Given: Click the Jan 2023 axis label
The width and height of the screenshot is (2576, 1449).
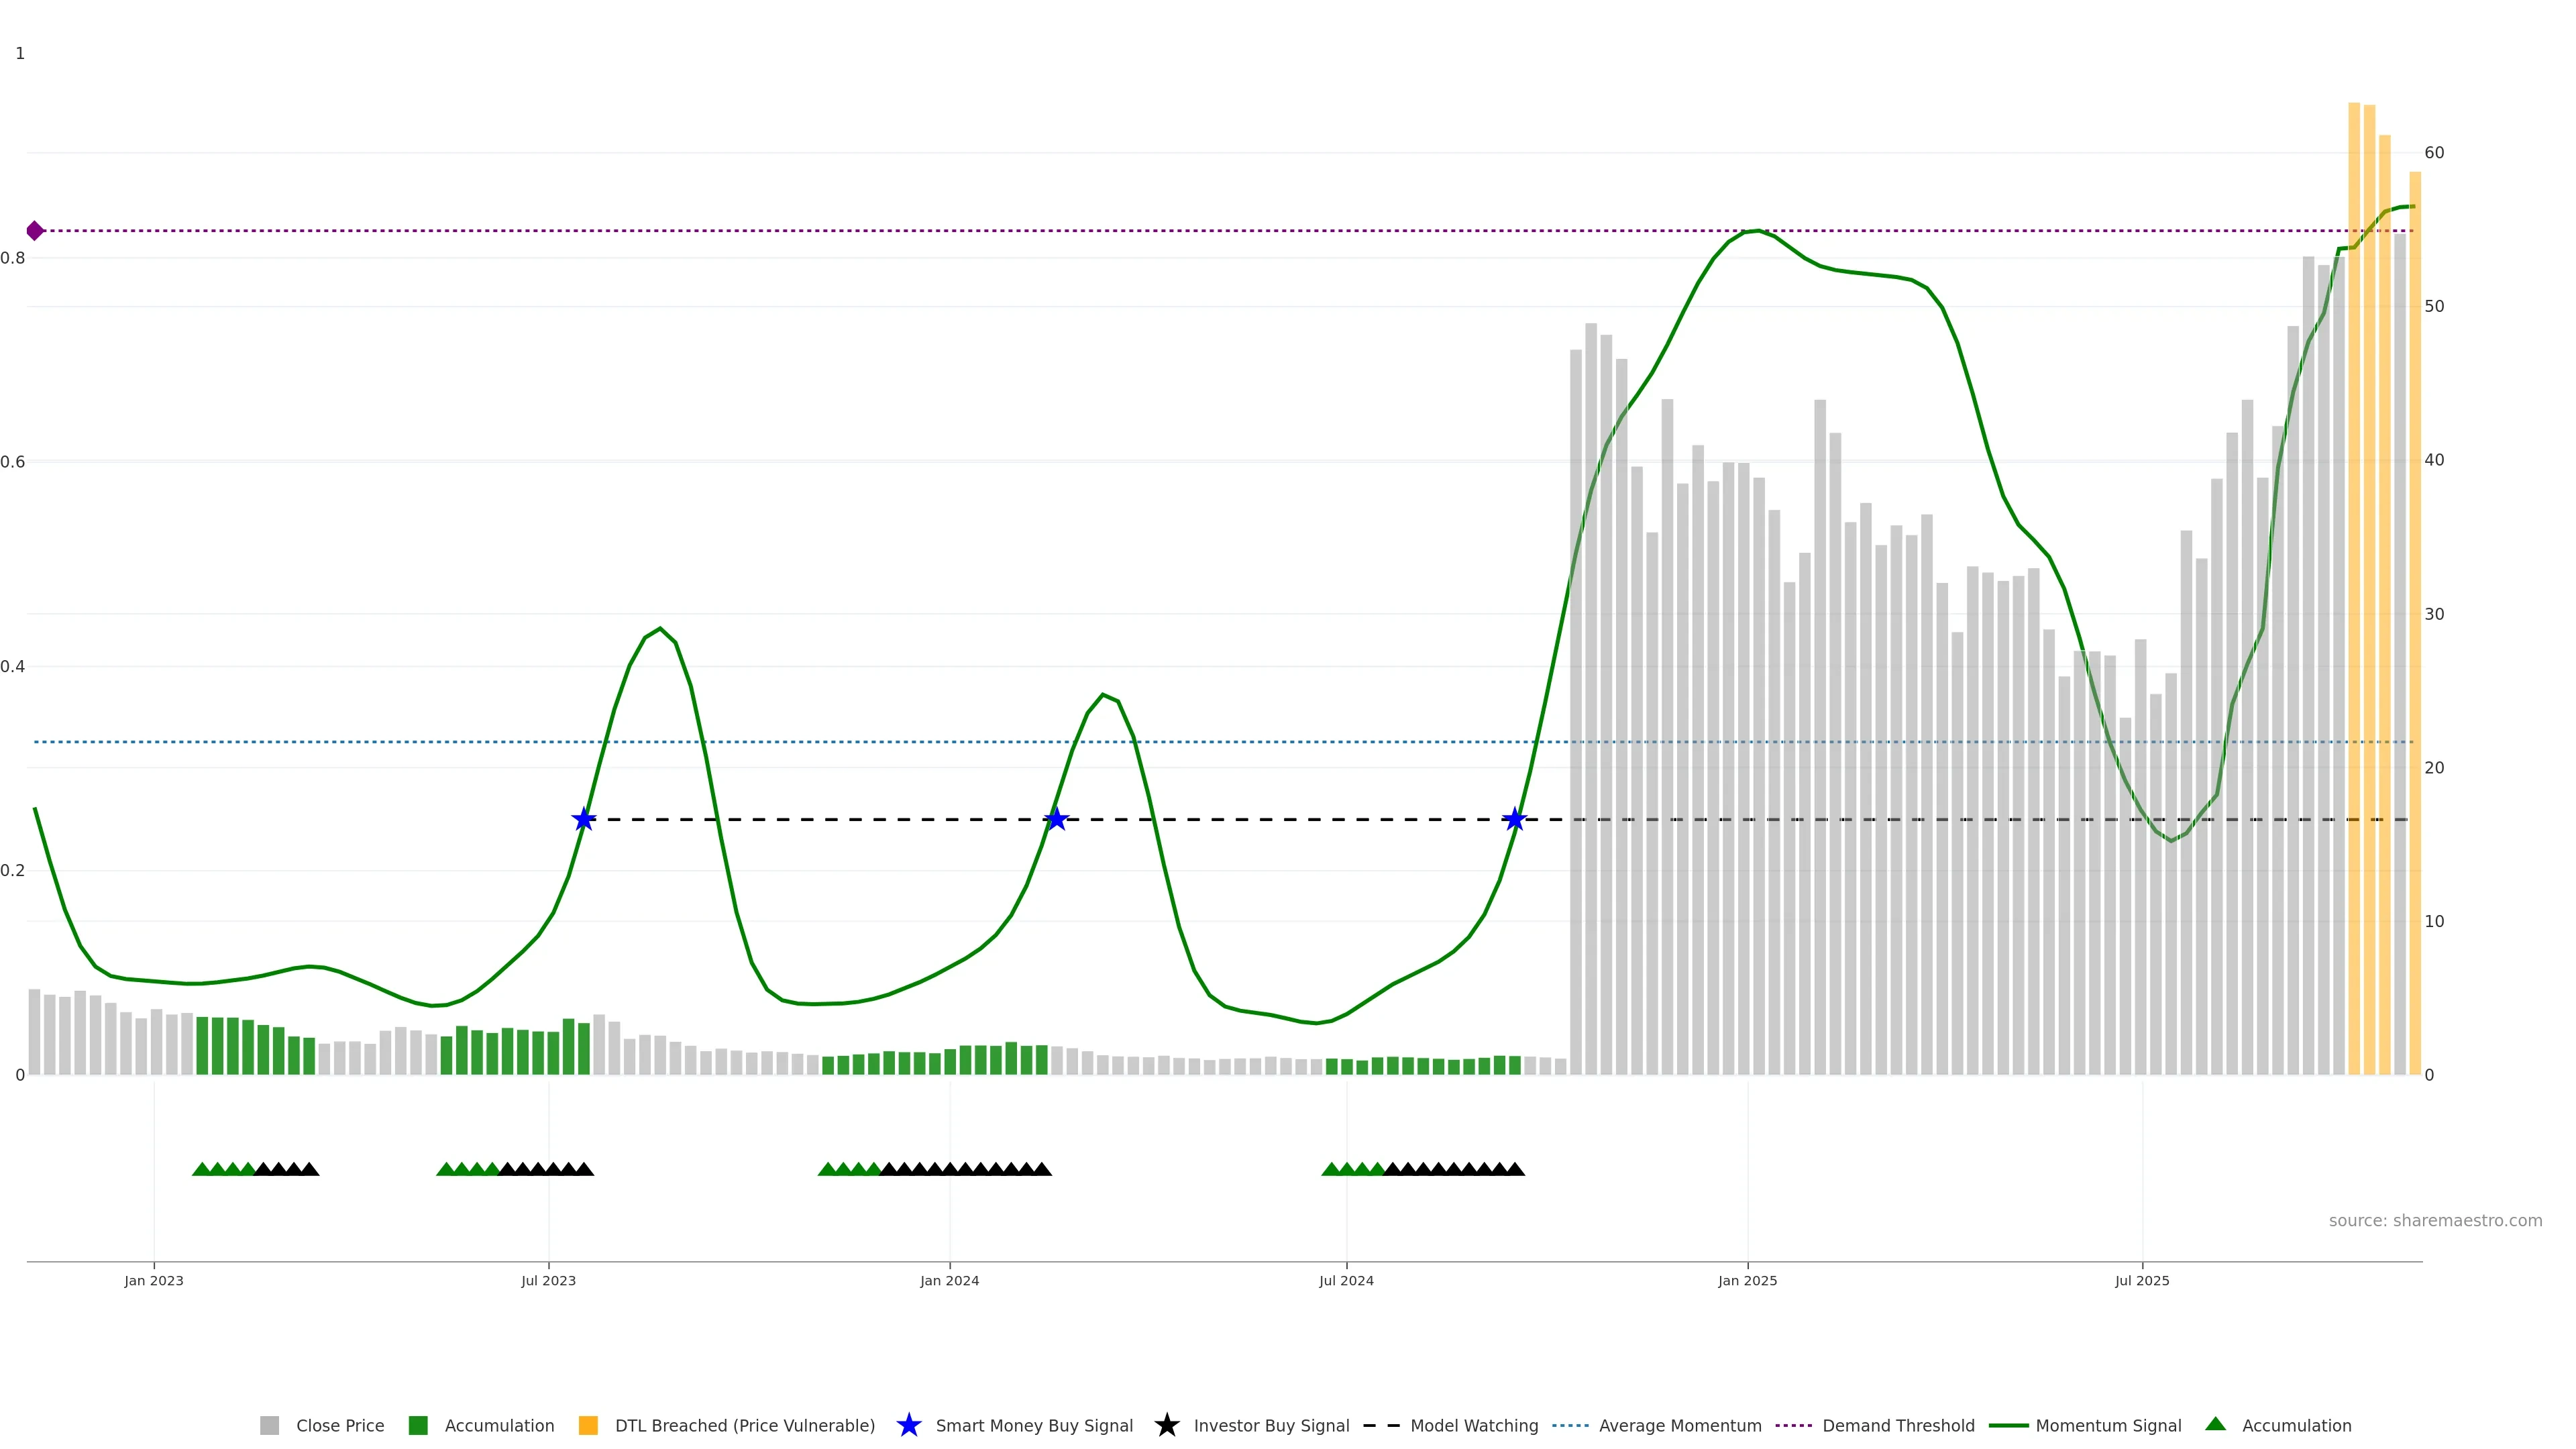Looking at the screenshot, I should coord(154,1280).
